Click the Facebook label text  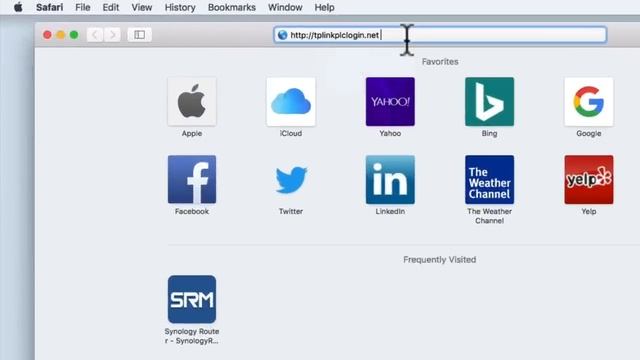[192, 211]
